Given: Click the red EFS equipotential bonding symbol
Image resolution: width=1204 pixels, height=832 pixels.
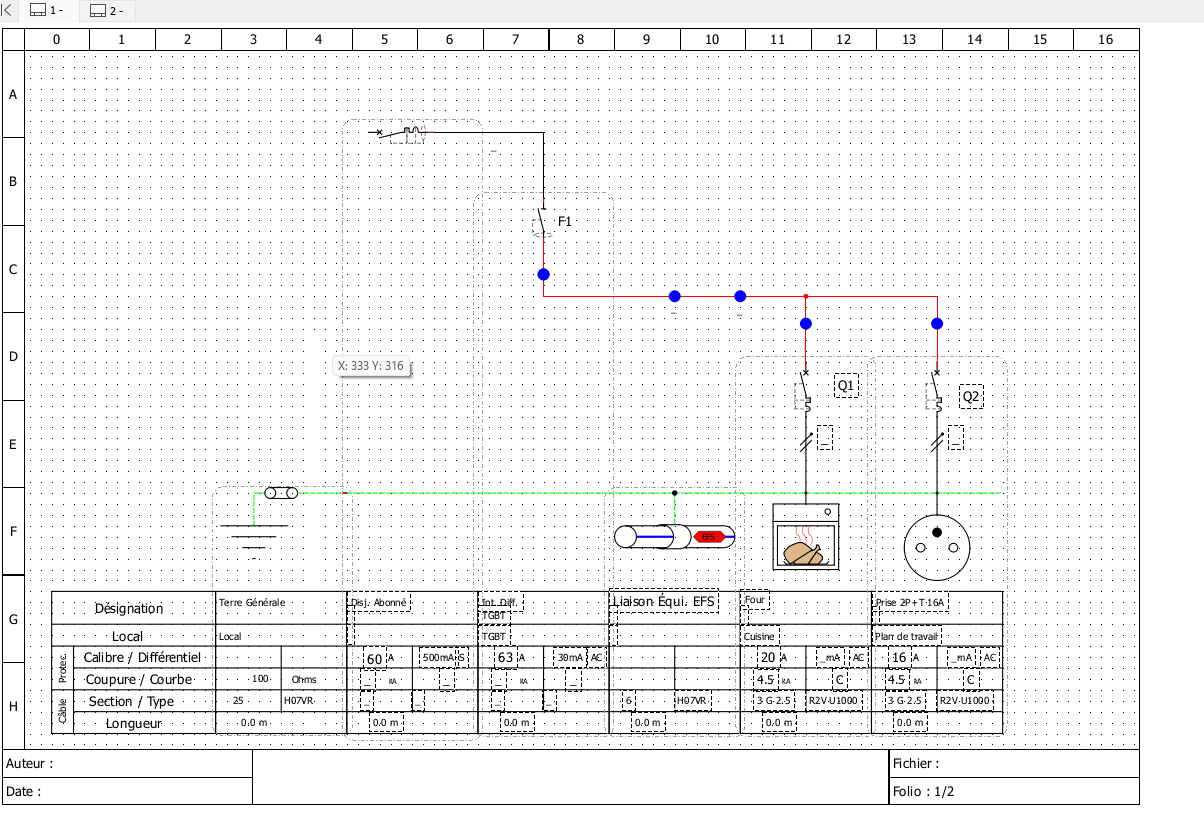Looking at the screenshot, I should tap(709, 537).
